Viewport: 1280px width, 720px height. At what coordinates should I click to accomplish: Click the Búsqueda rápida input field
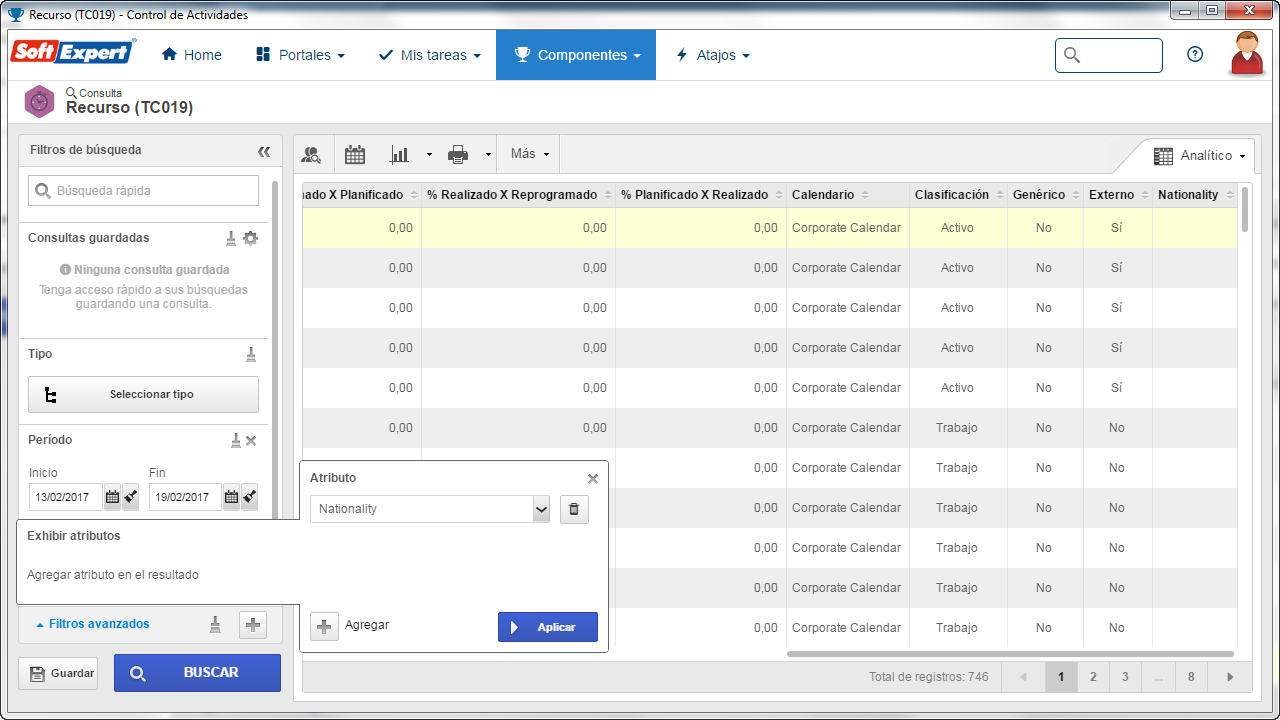click(143, 190)
